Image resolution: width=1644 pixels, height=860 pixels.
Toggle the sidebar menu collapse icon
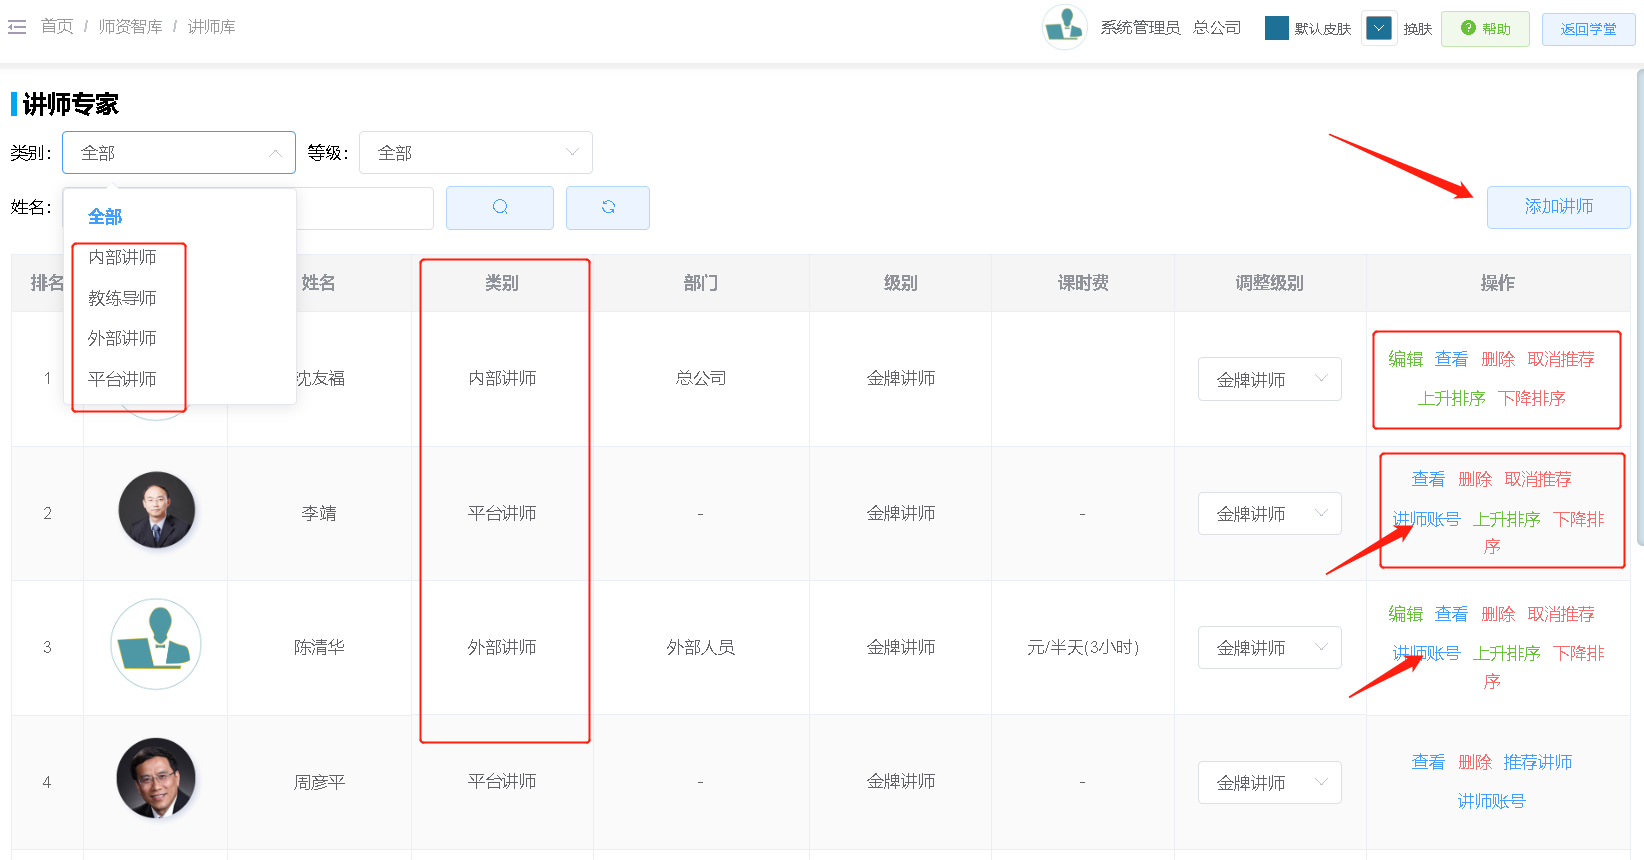17,27
